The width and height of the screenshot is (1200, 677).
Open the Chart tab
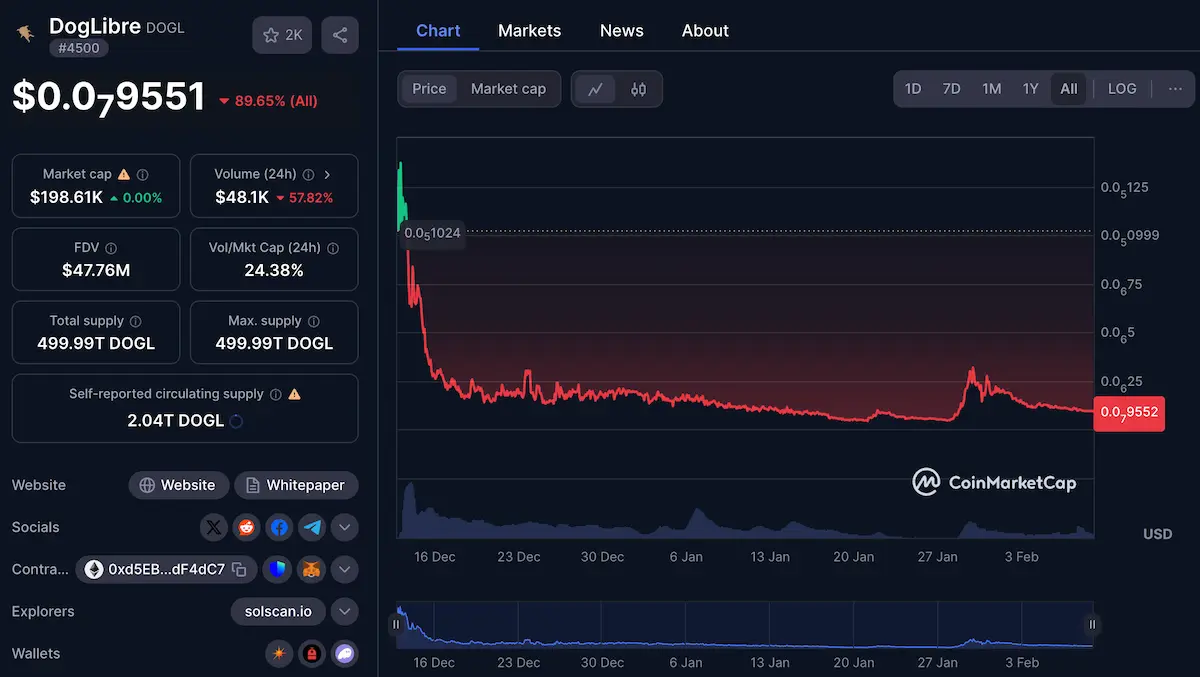click(x=438, y=31)
